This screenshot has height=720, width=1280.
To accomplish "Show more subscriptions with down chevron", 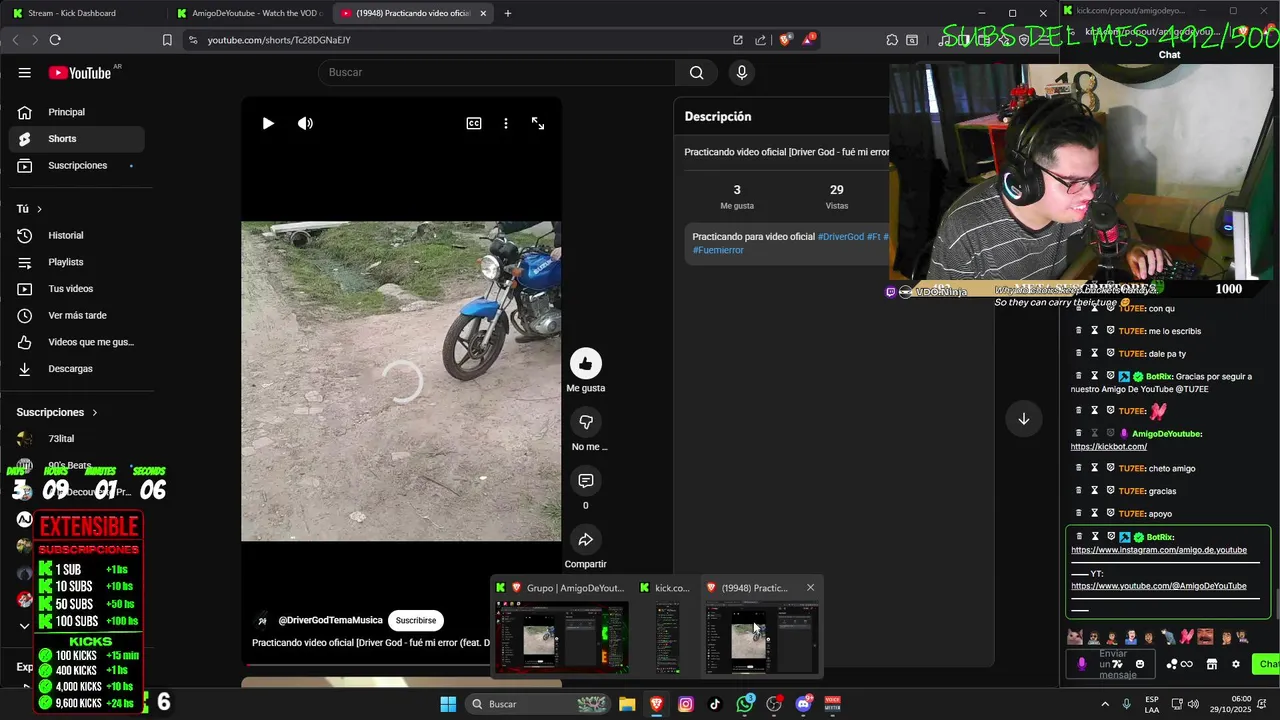I will [25, 626].
